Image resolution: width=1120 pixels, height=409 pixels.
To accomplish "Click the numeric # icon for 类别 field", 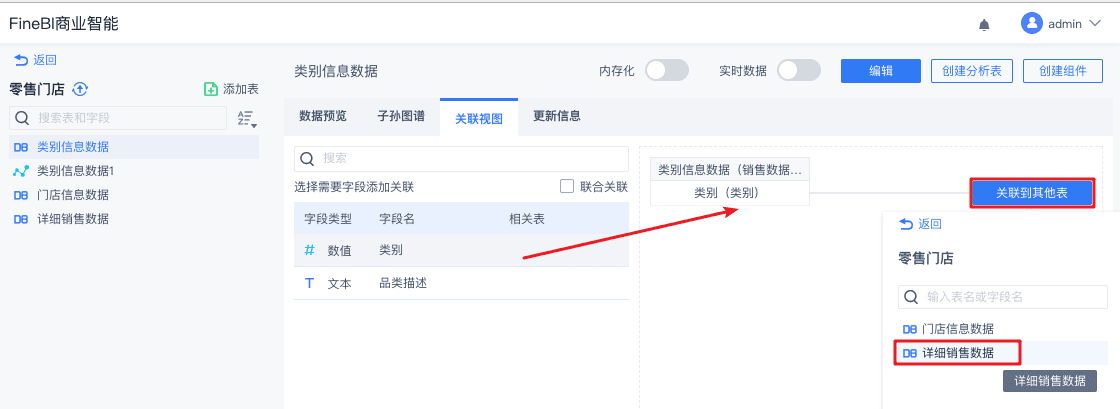I will click(310, 250).
